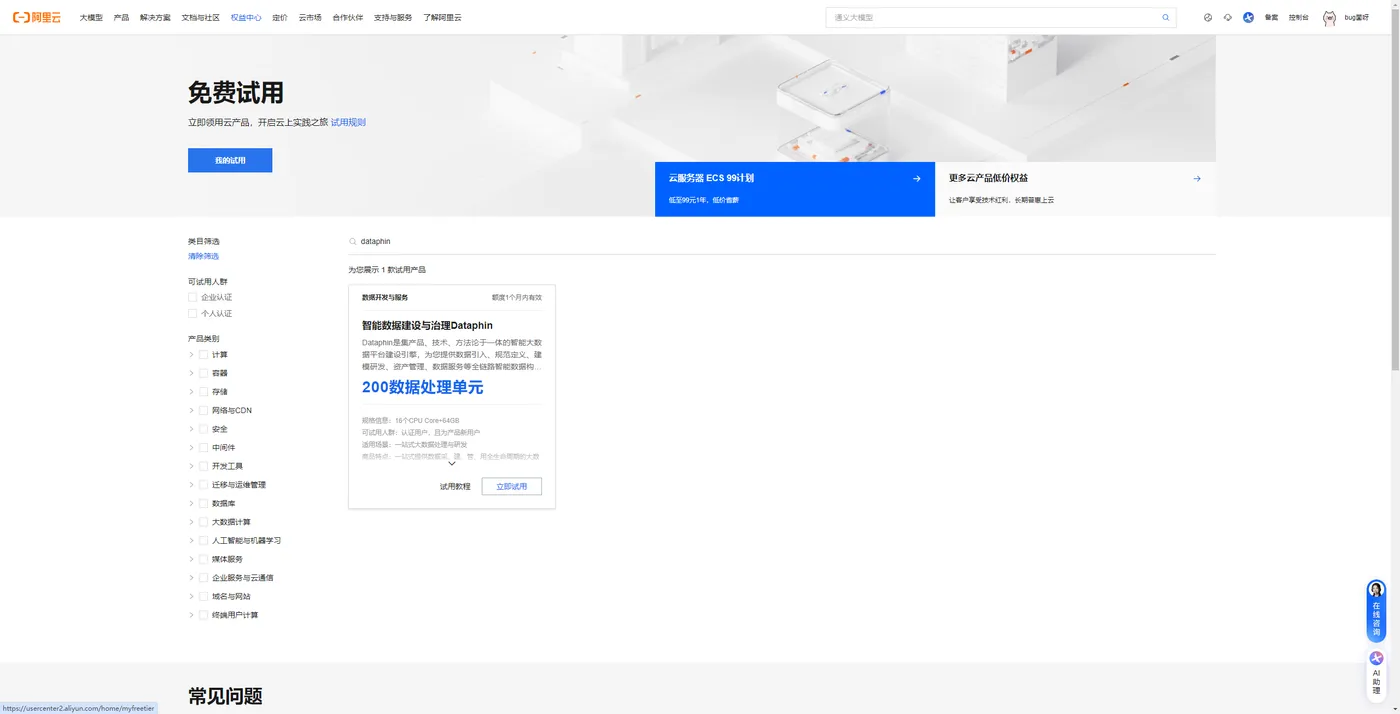Click the 数据开发与服务 card label

tap(385, 297)
